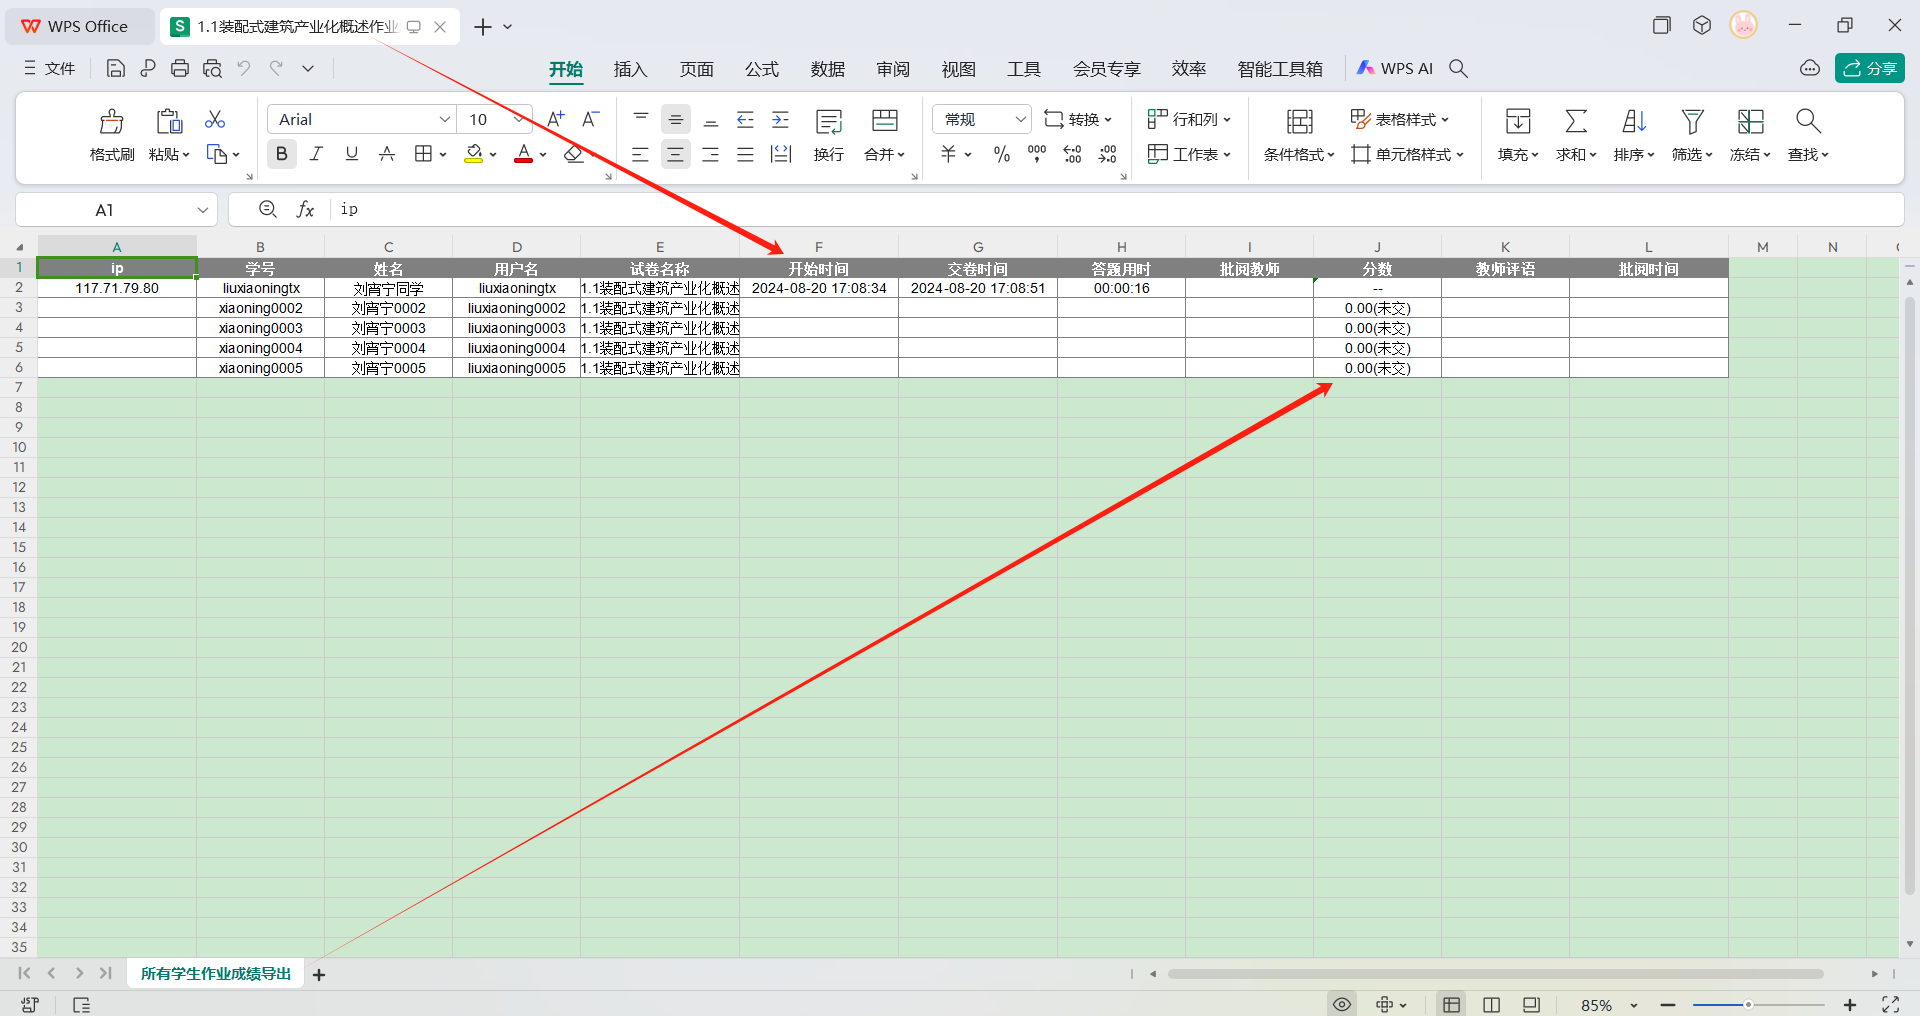Click the Print icon in quick toolbar
This screenshot has height=1016, width=1920.
(180, 68)
